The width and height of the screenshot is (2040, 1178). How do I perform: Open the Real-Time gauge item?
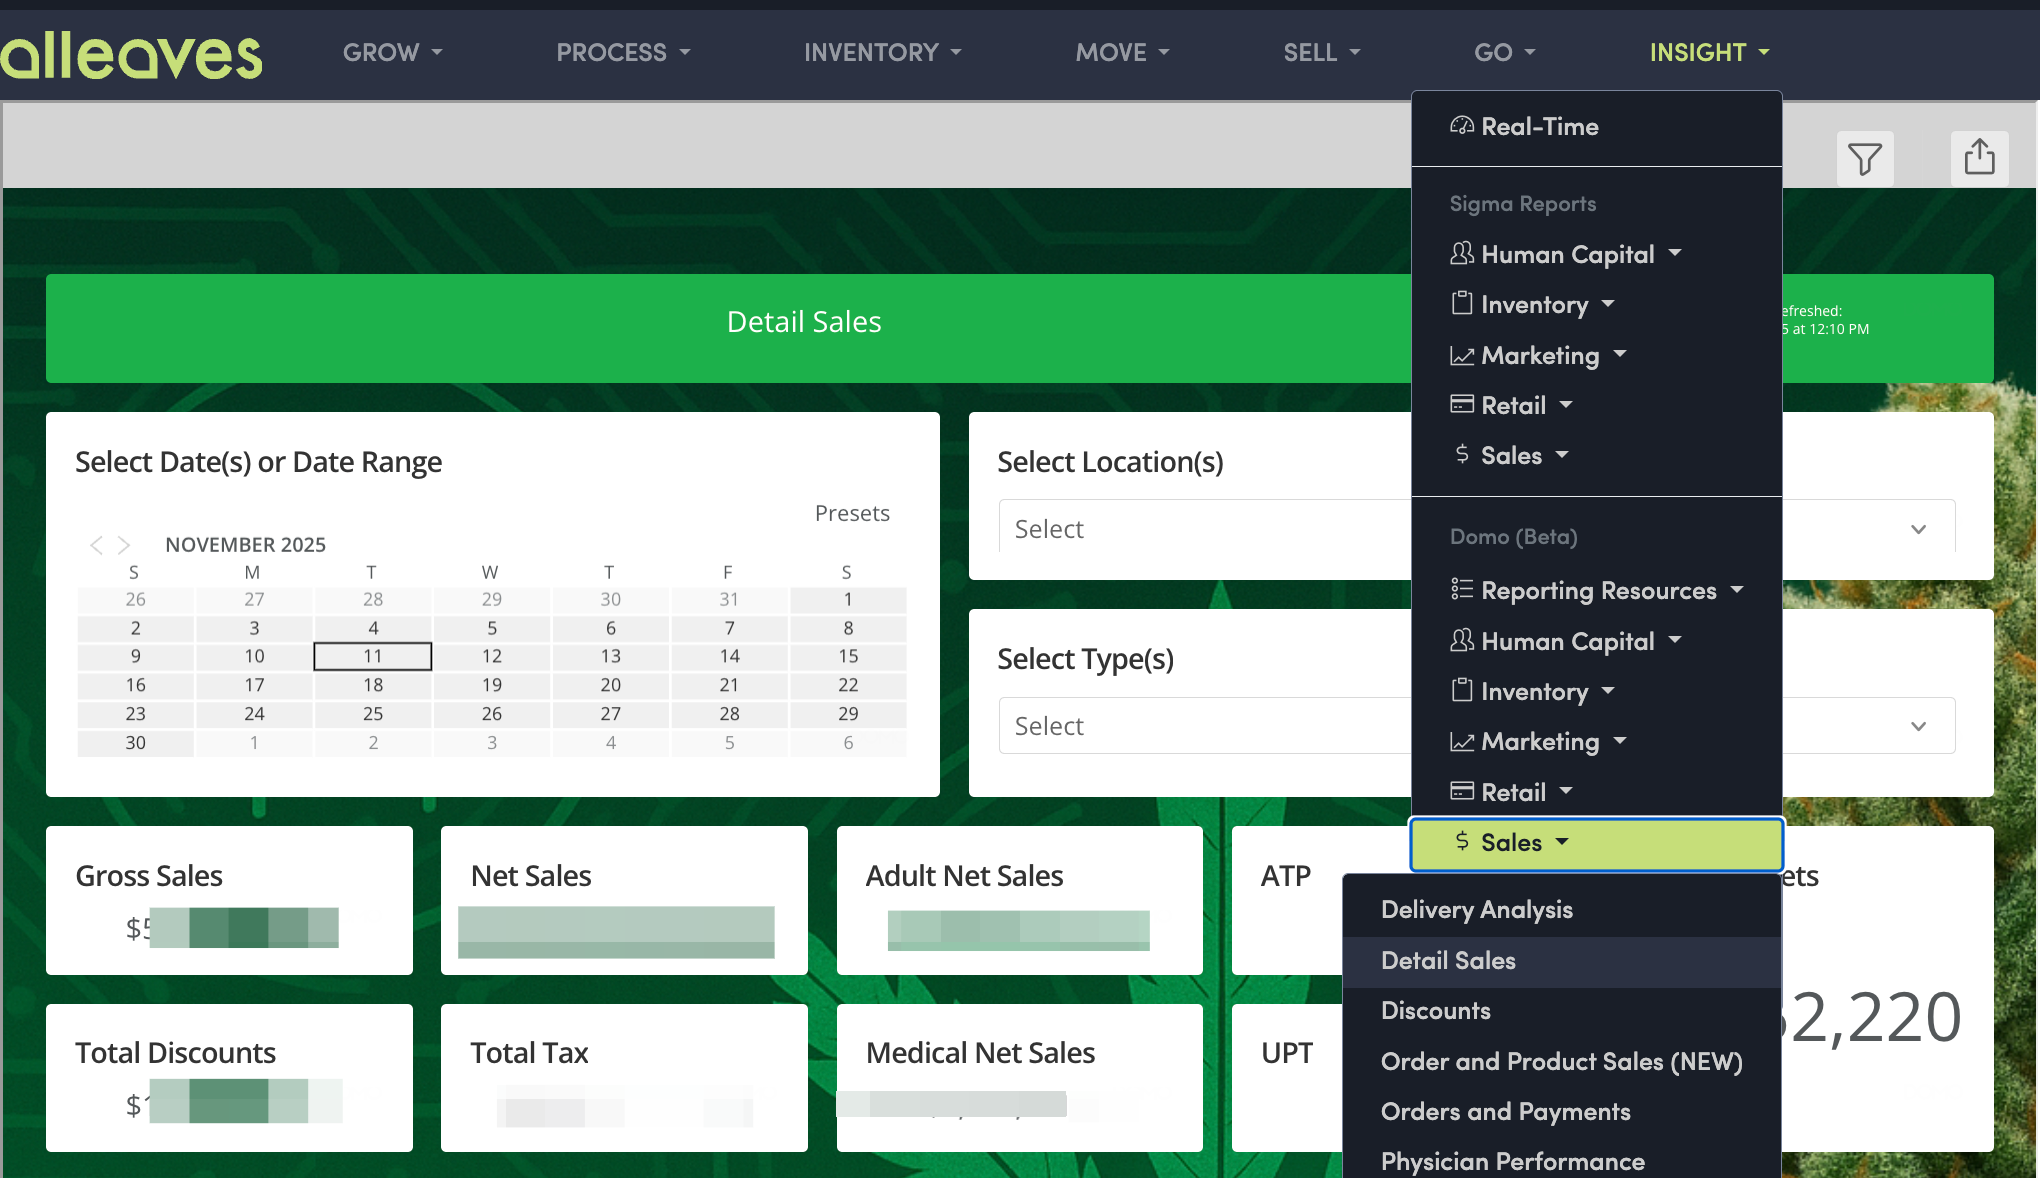click(1525, 126)
